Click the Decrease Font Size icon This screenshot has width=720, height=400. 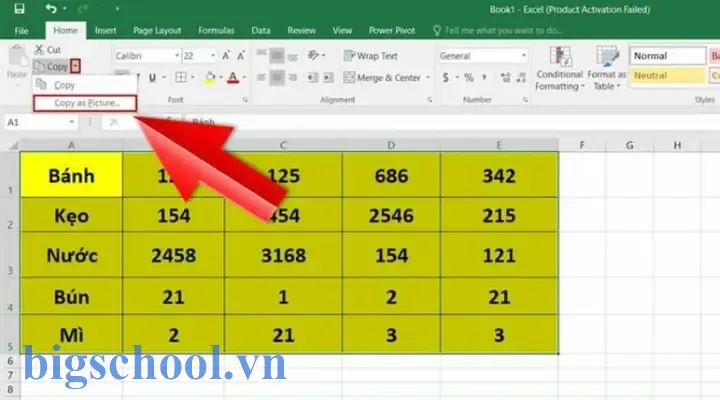pyautogui.click(x=241, y=56)
